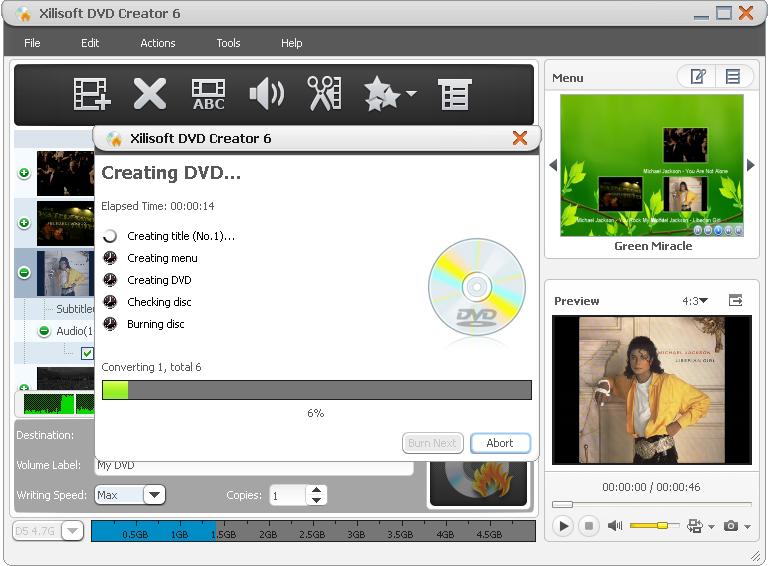Open the Help menu

coord(291,43)
